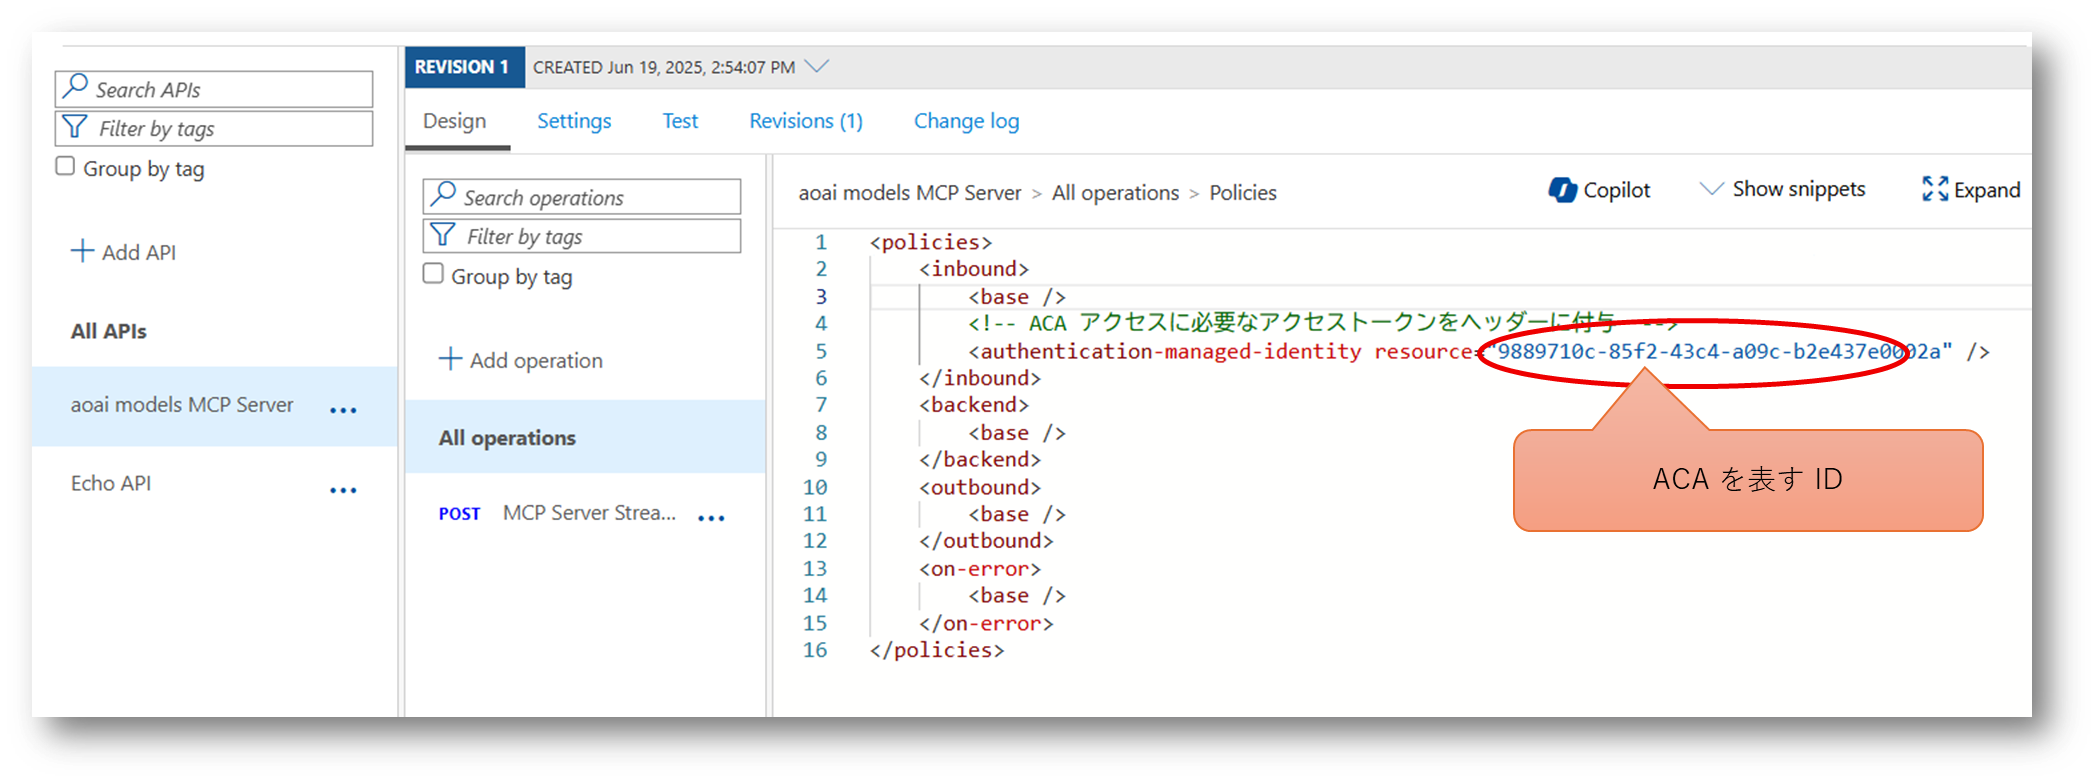Open the ellipsis menu for MCP Server Stream operation

pos(711,518)
